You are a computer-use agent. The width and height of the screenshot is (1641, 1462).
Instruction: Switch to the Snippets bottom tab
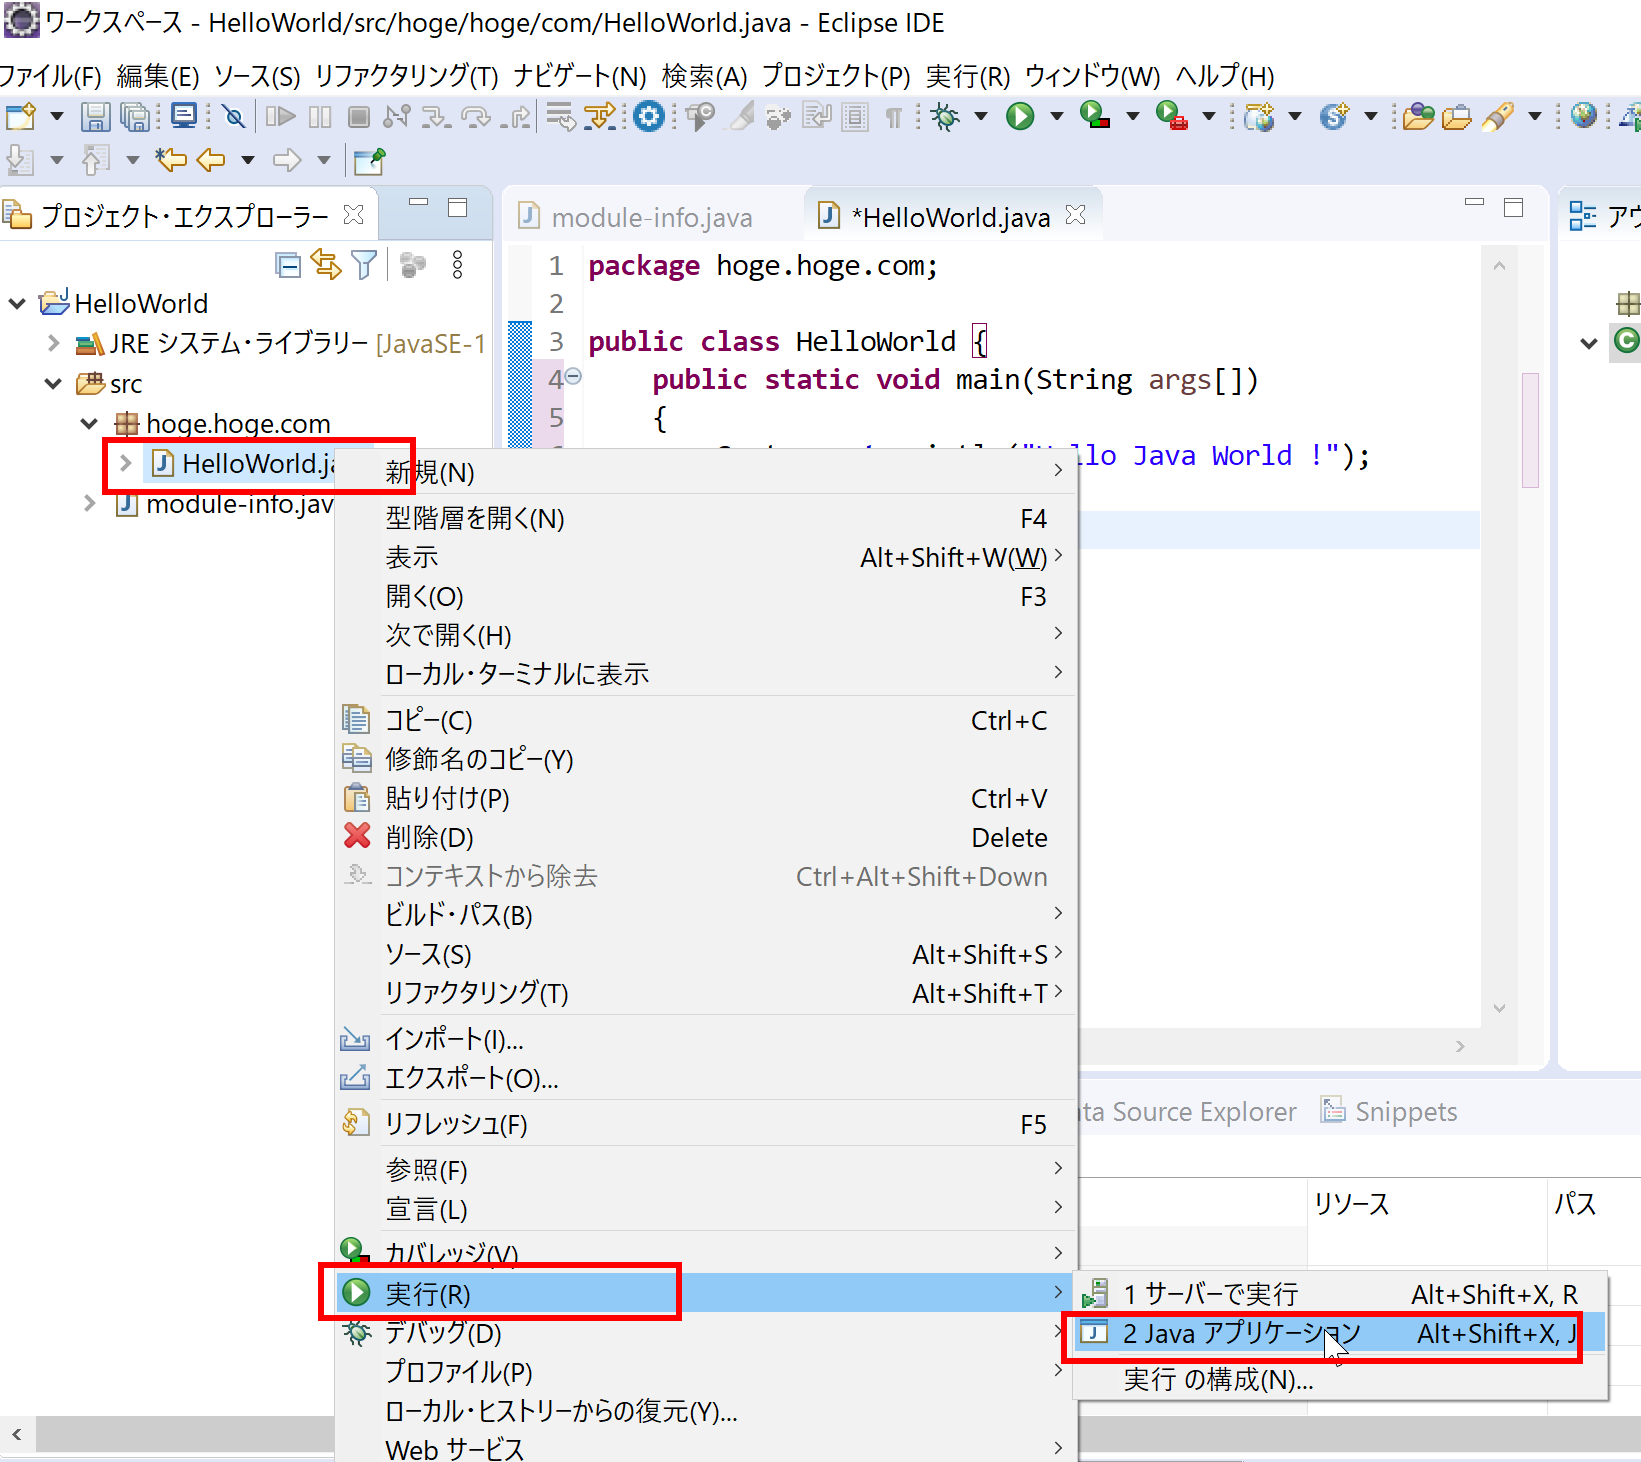(x=1389, y=1111)
